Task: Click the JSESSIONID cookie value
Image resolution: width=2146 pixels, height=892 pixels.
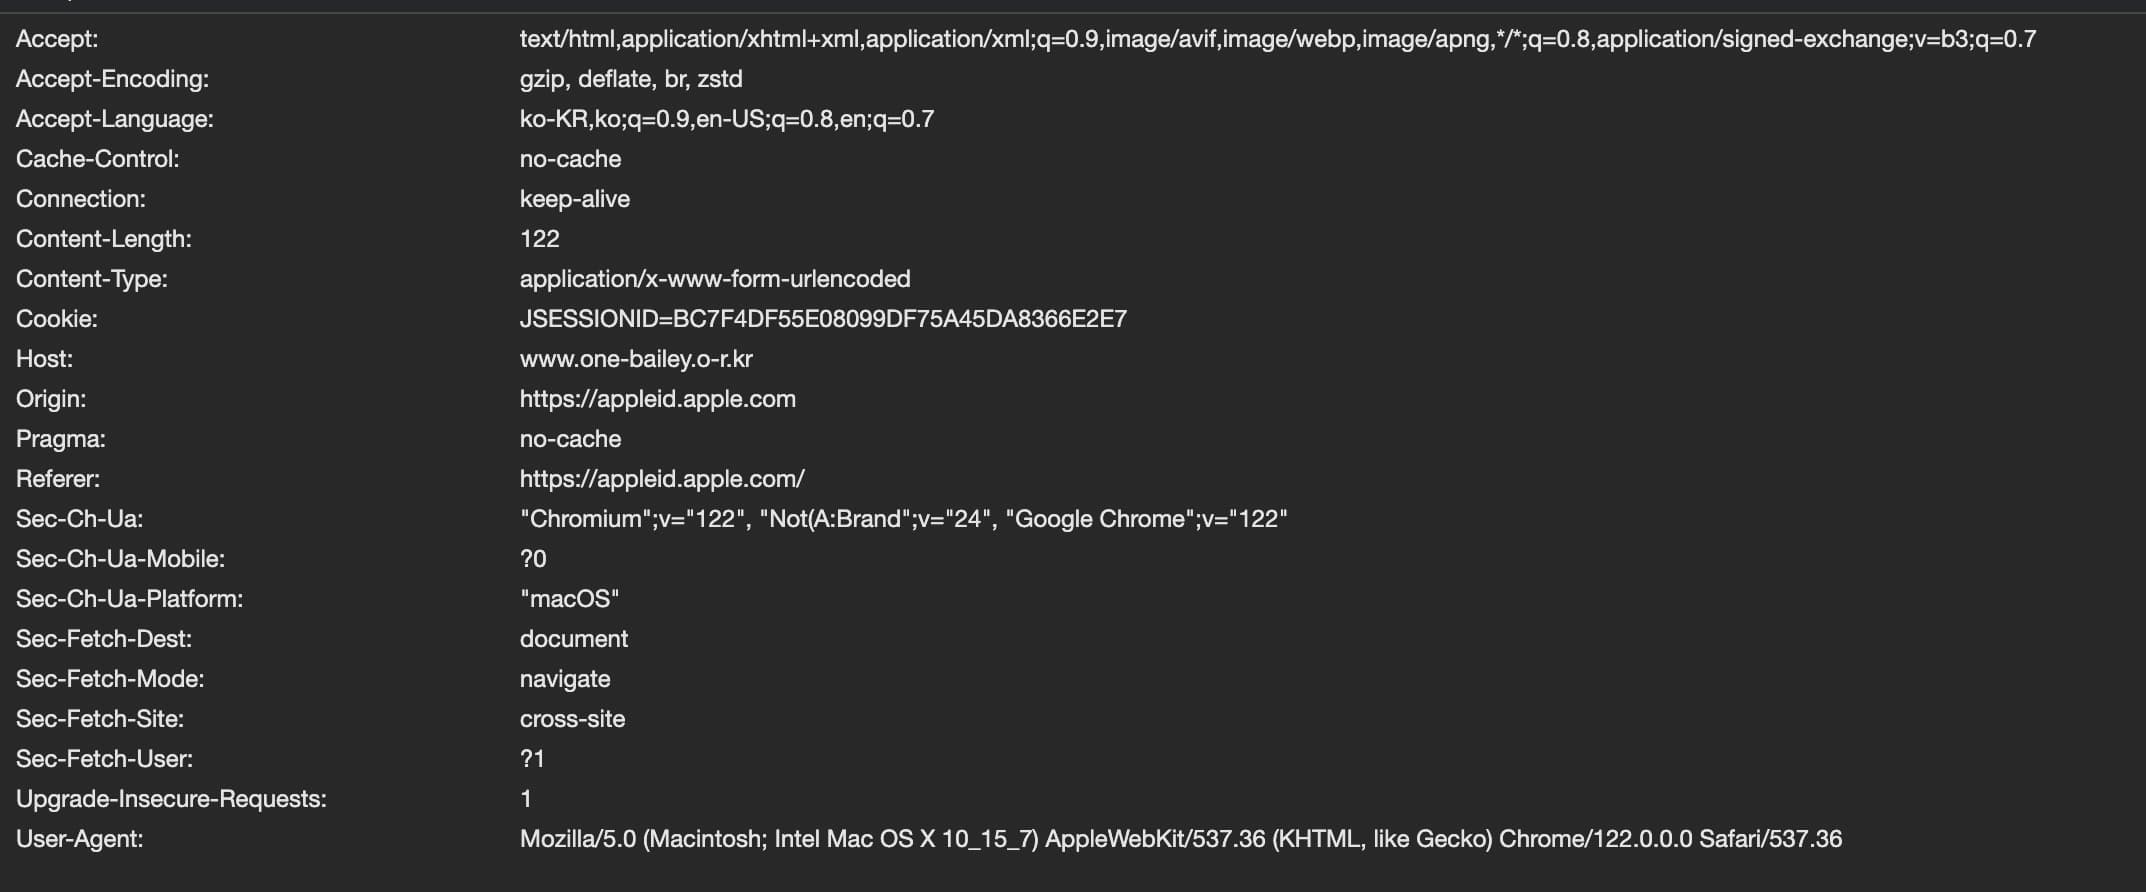Action: (822, 319)
